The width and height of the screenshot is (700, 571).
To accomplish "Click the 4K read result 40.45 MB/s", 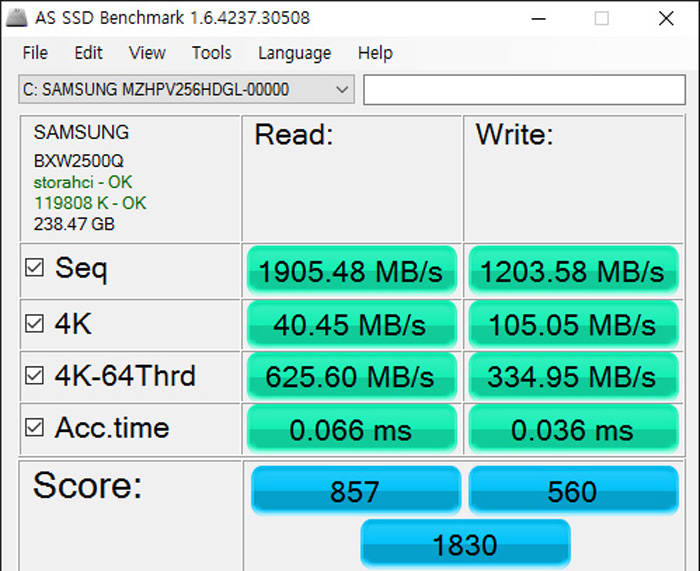I will [x=352, y=325].
